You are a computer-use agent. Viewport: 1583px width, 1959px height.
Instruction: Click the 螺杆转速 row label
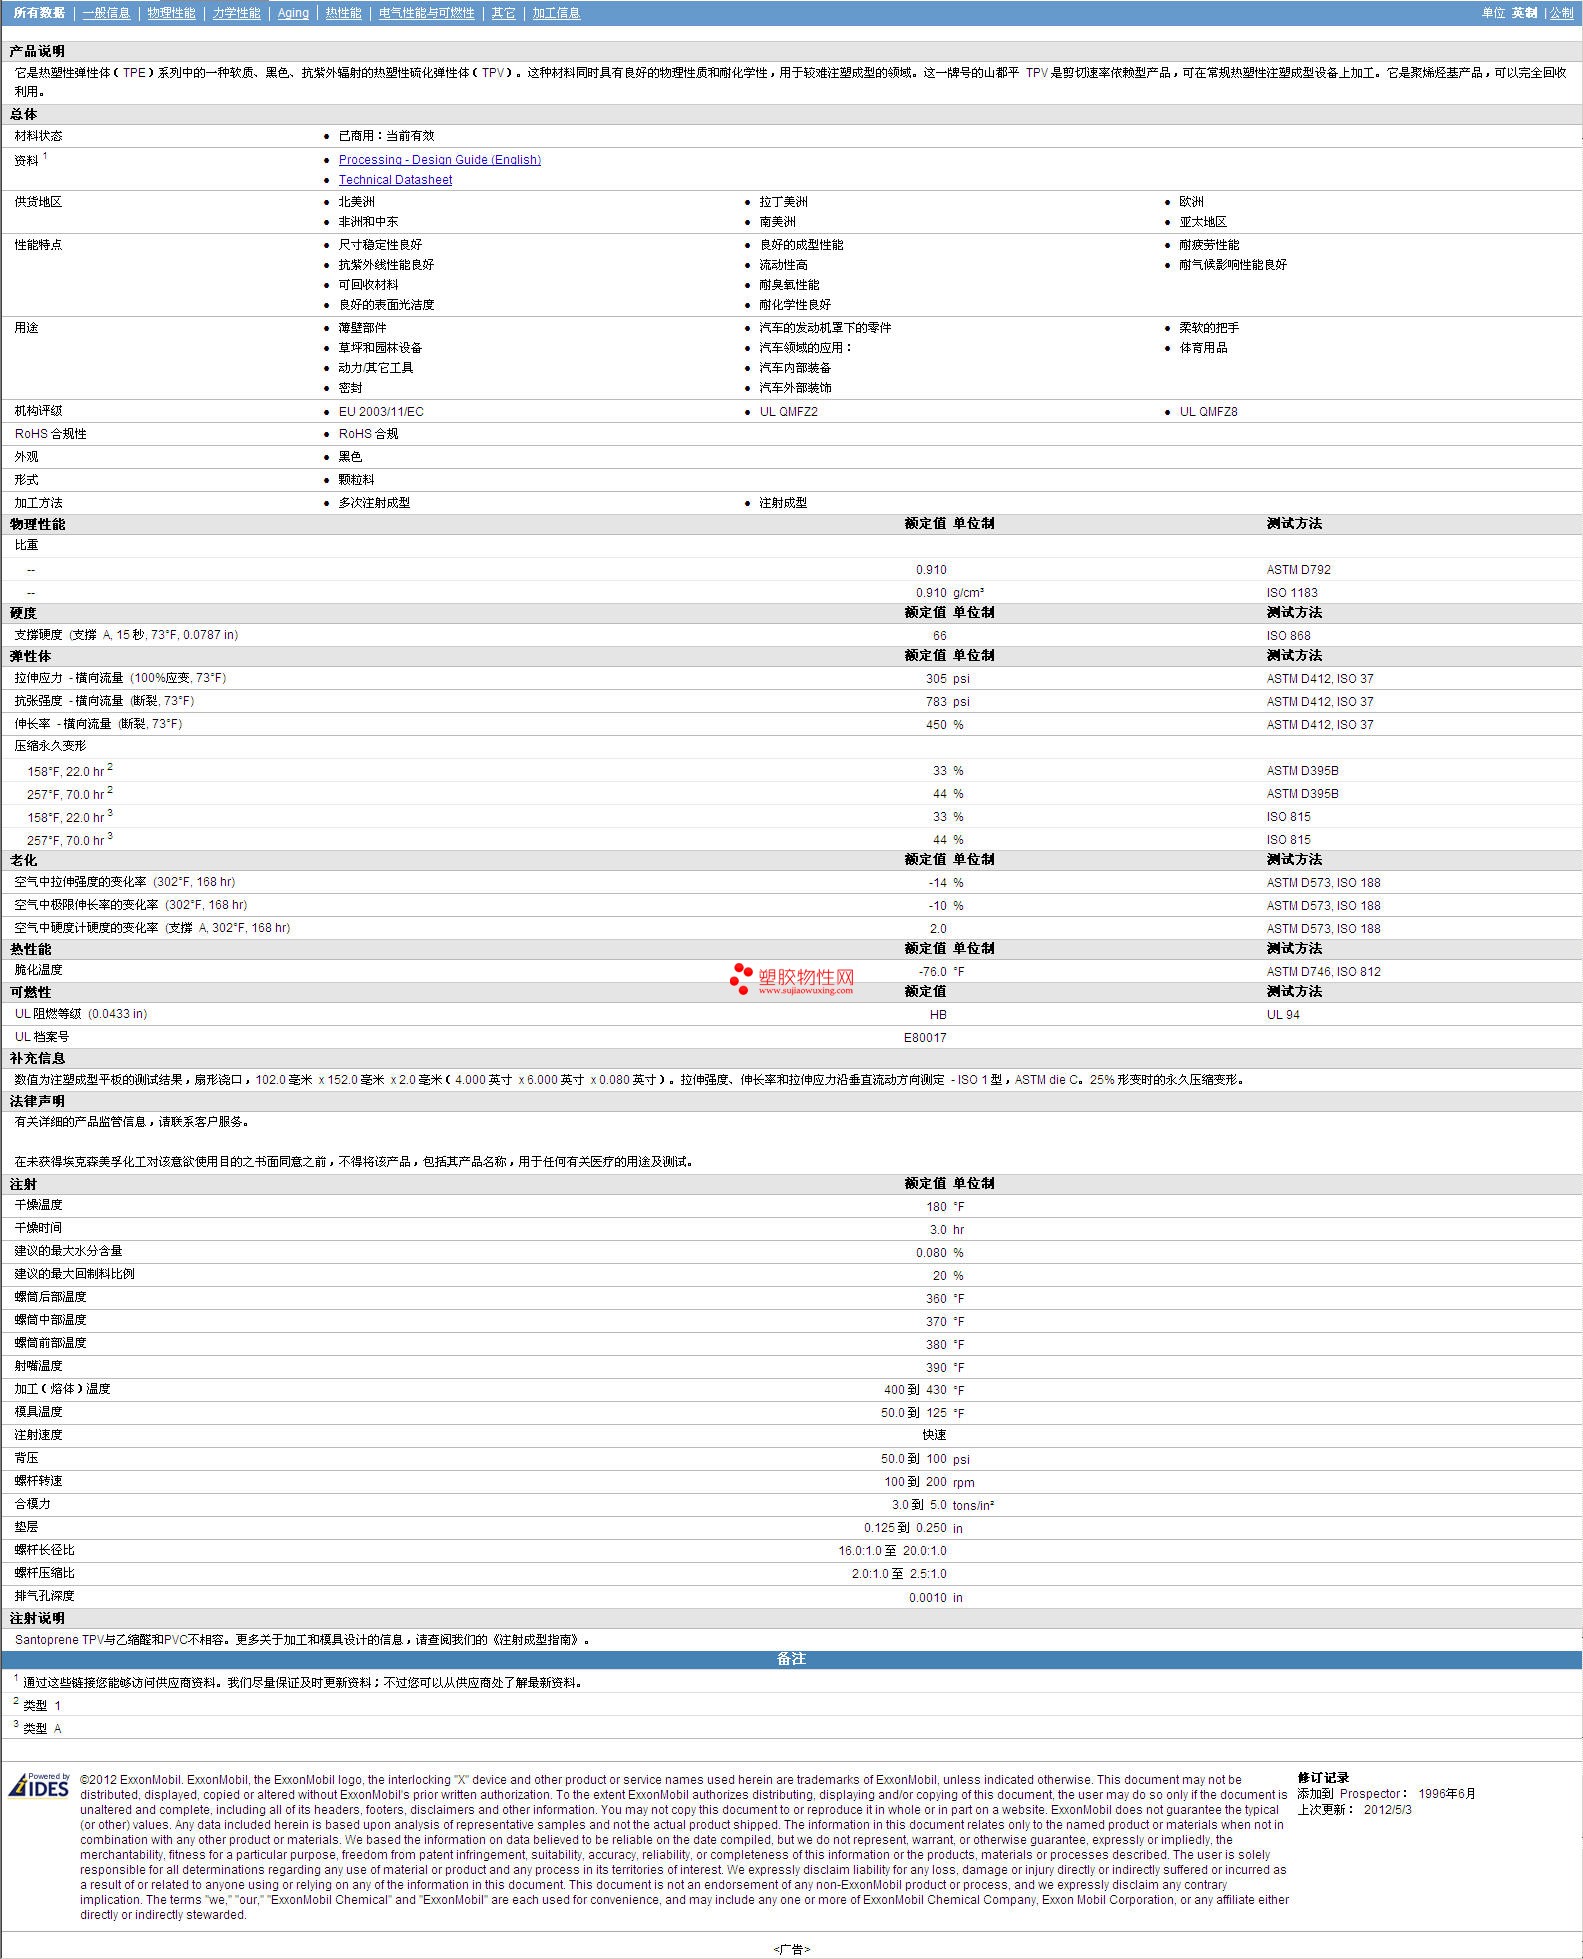pyautogui.click(x=38, y=1481)
